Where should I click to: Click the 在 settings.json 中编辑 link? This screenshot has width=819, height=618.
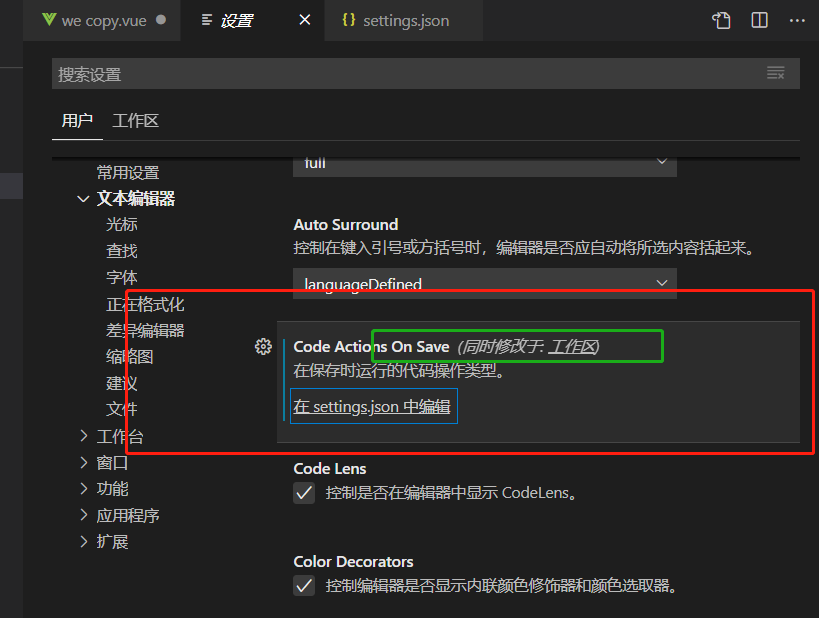[x=371, y=407]
